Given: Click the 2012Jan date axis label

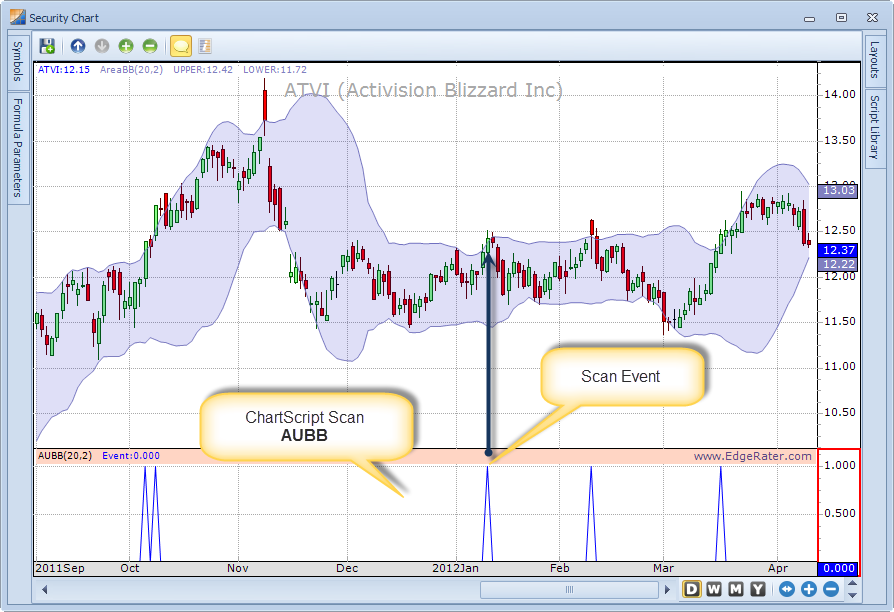Looking at the screenshot, I should click(x=456, y=569).
